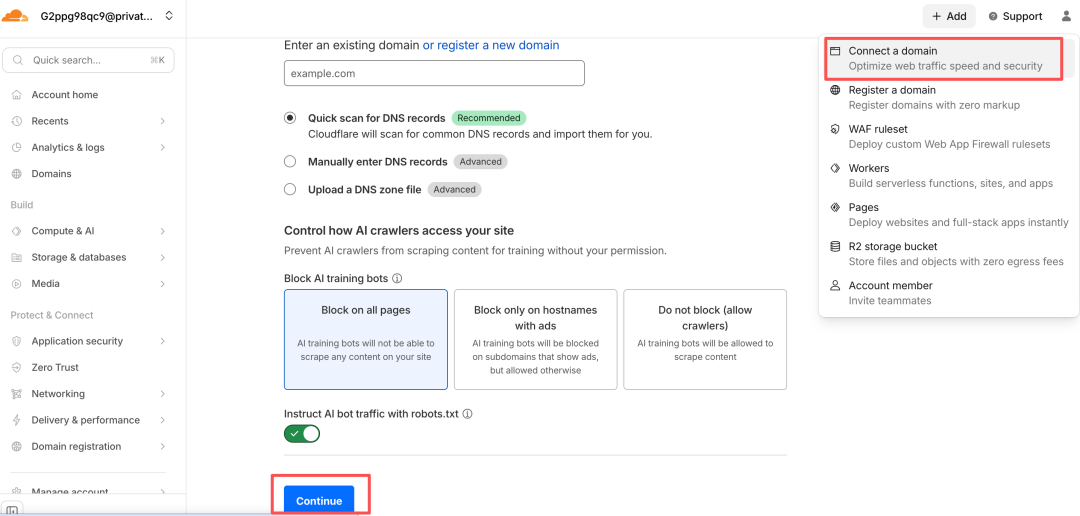1080x516 pixels.
Task: Click the Register a domain globe icon
Action: click(x=835, y=90)
